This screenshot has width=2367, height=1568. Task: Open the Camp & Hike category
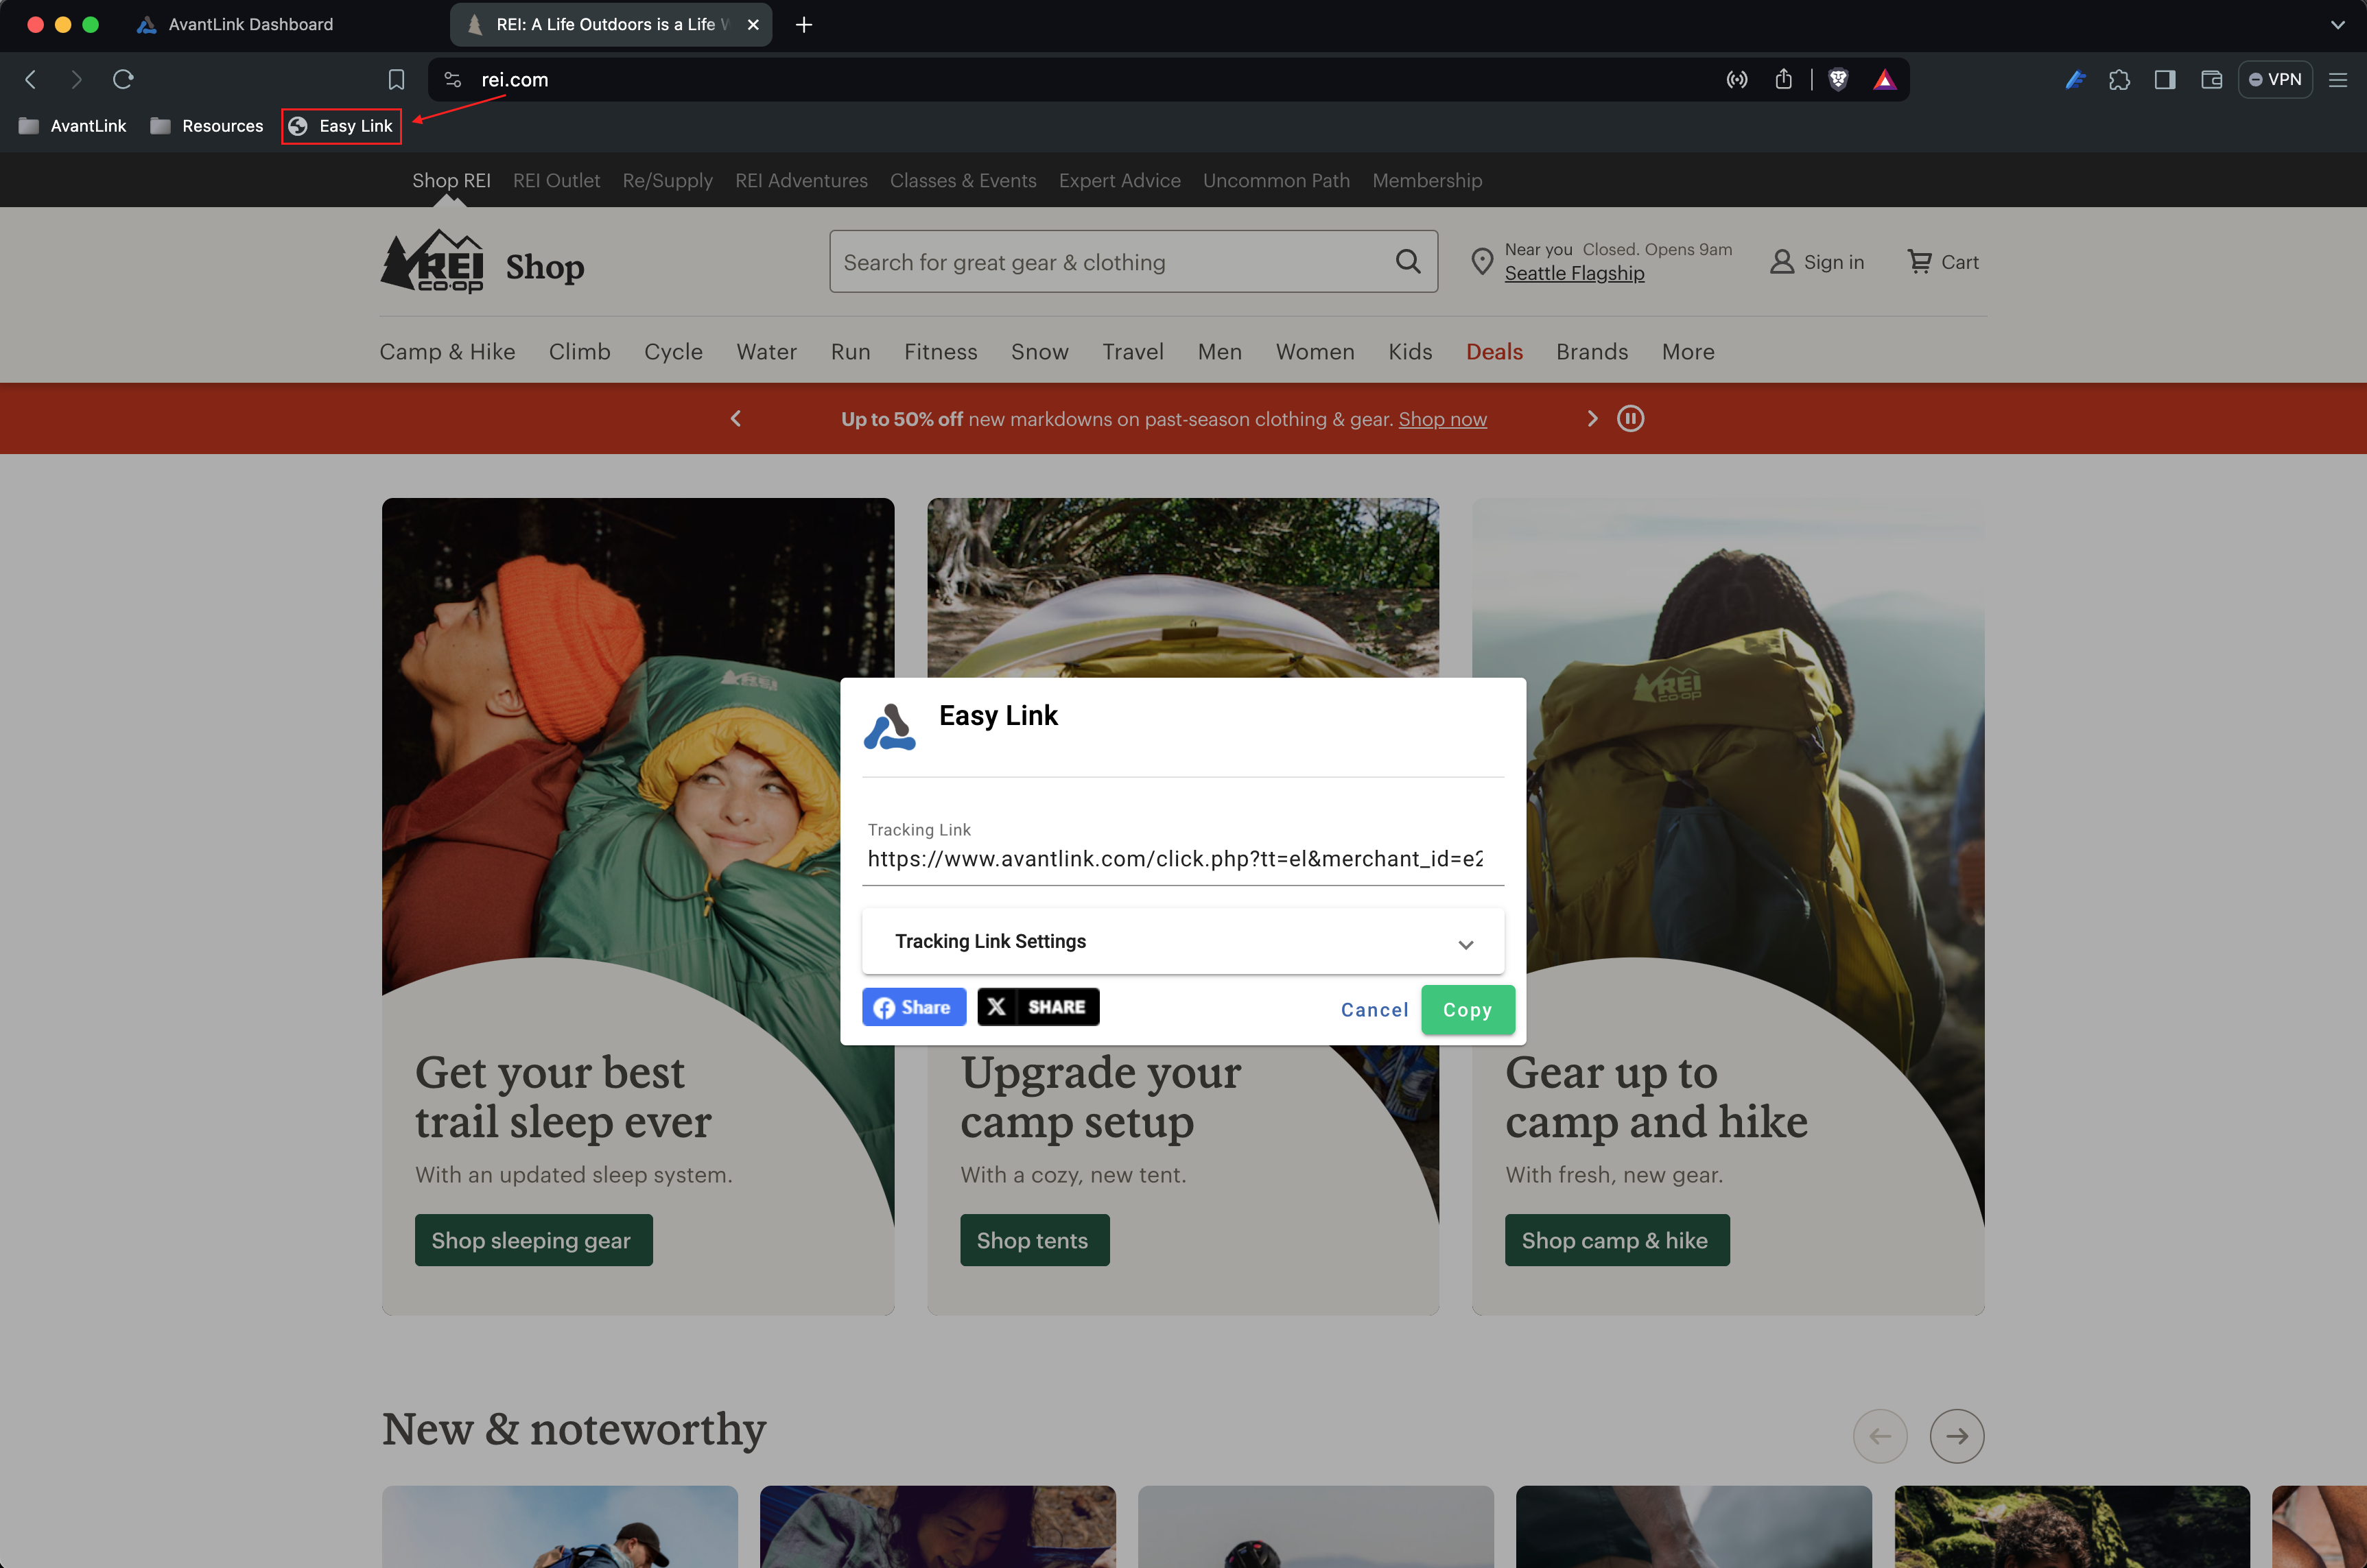447,352
